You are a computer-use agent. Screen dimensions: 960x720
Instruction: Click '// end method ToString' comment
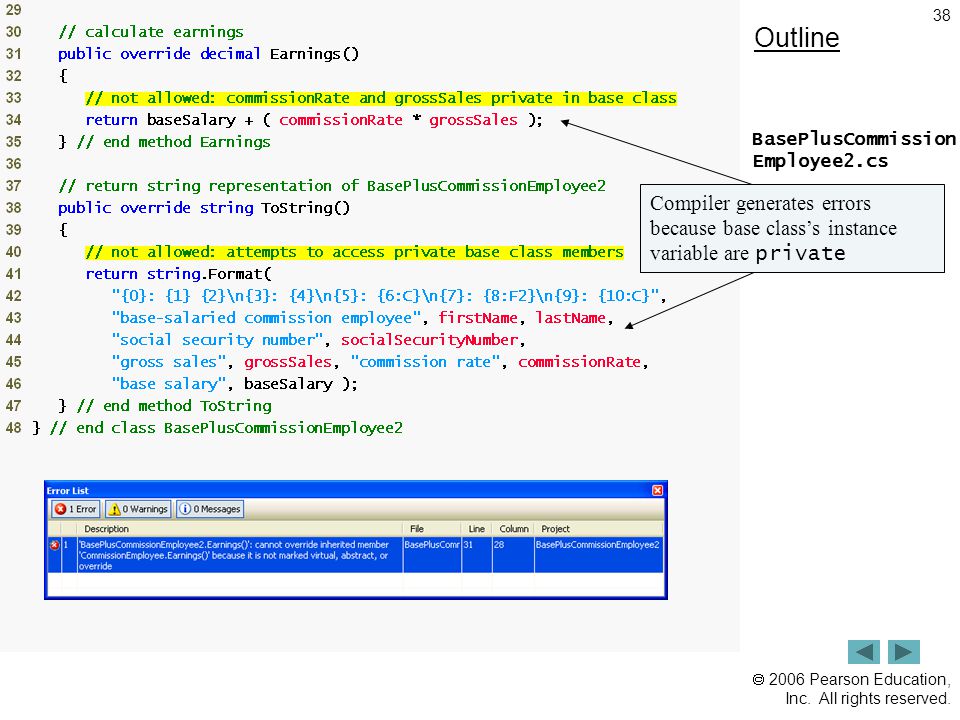coord(174,407)
